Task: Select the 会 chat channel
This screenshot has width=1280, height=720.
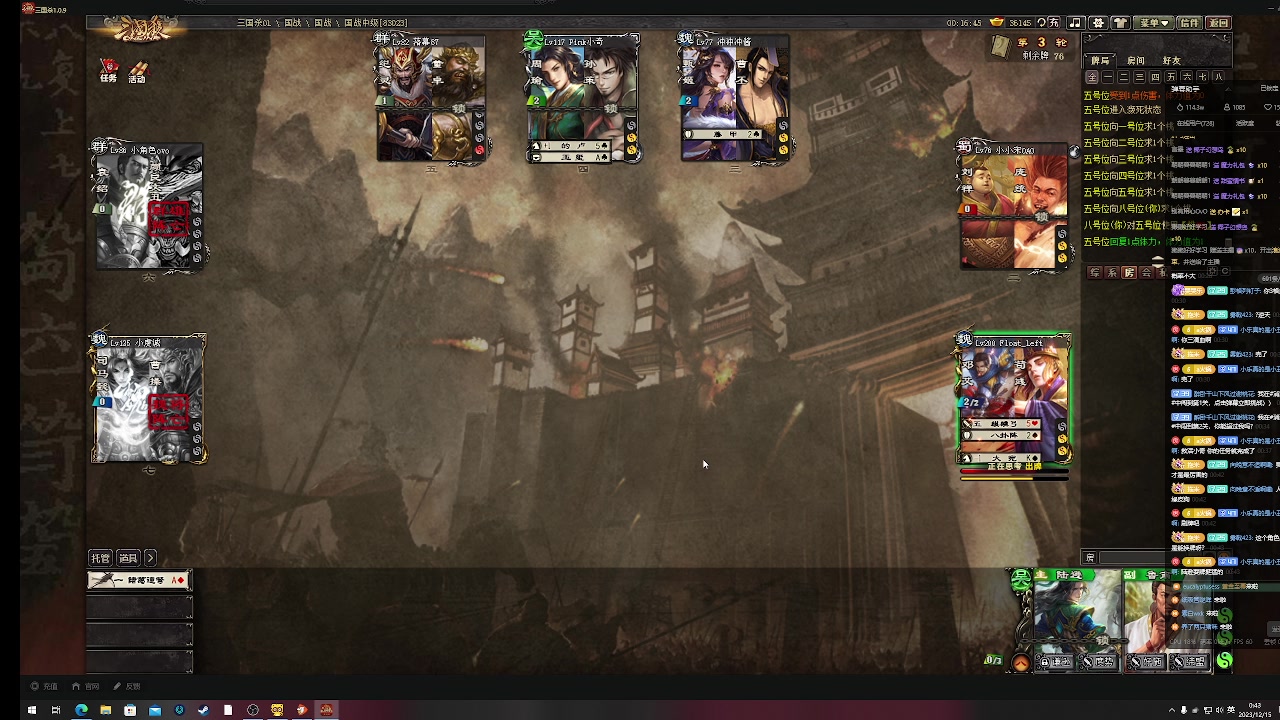Action: coord(1146,272)
